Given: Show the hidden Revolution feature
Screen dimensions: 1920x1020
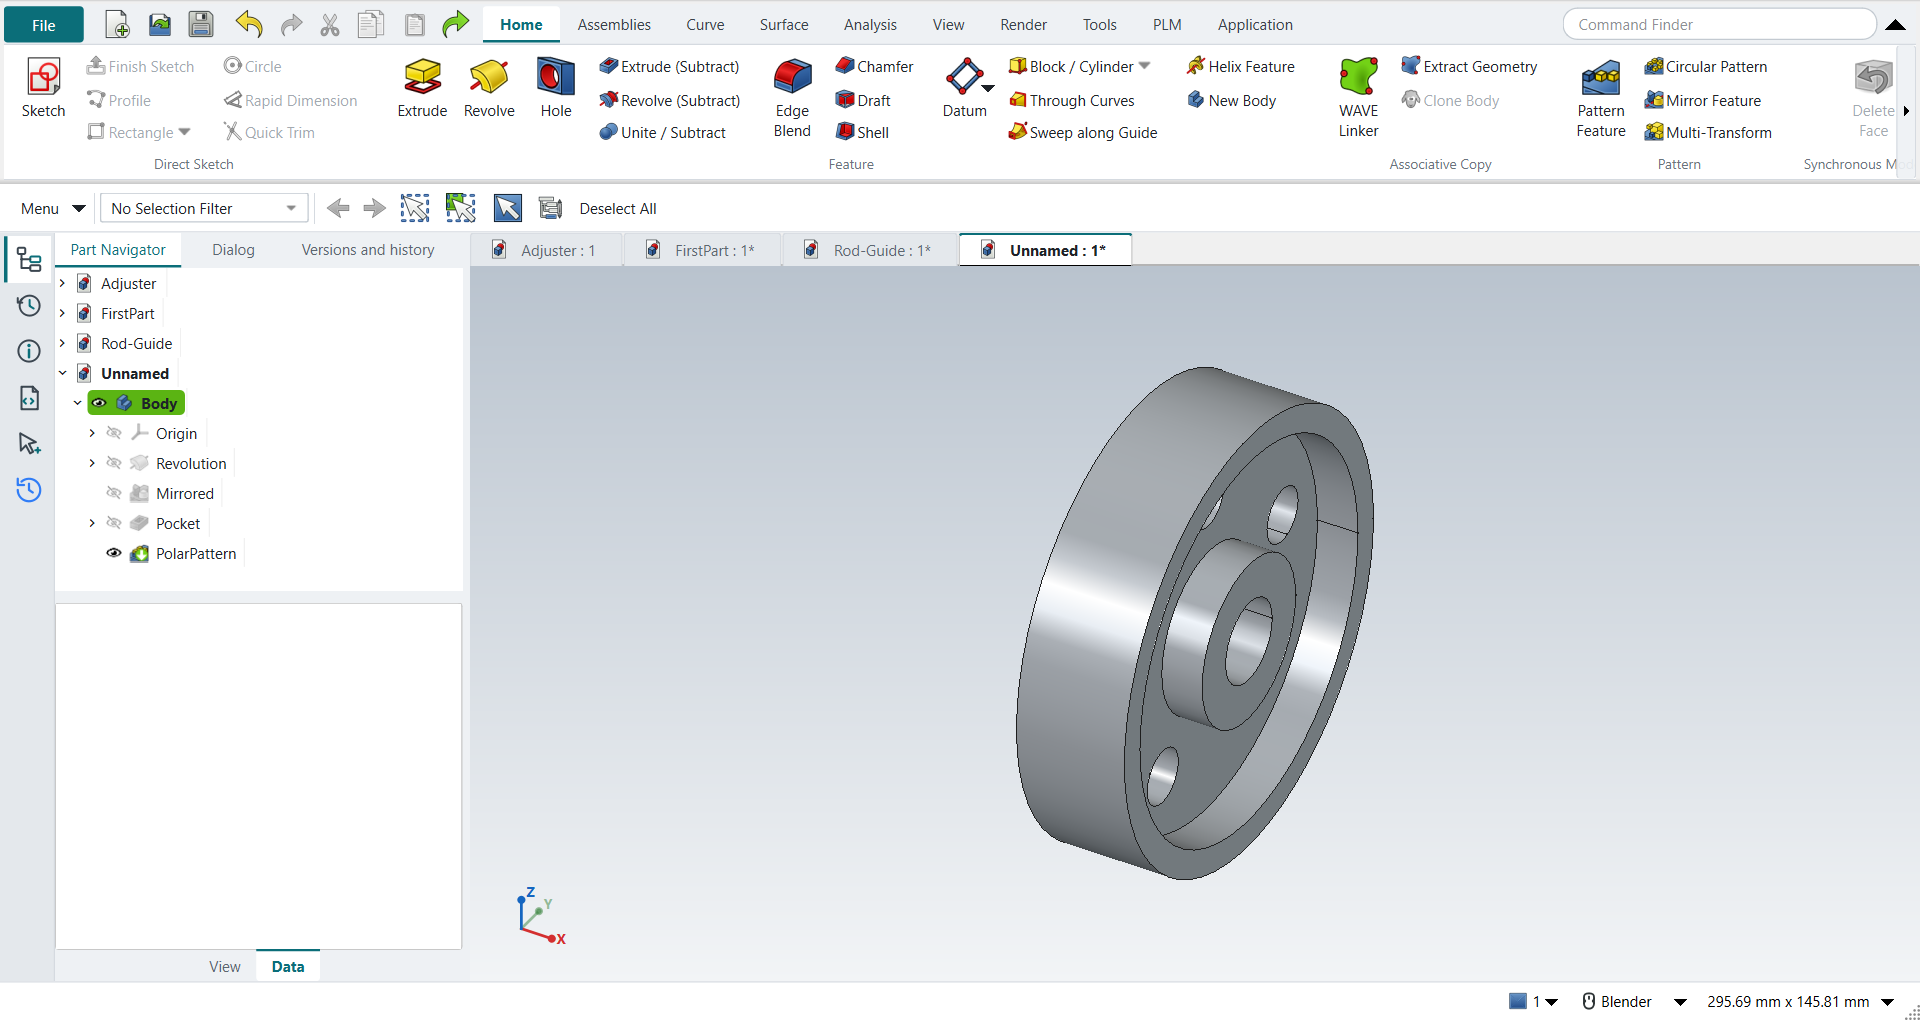Looking at the screenshot, I should [x=114, y=463].
